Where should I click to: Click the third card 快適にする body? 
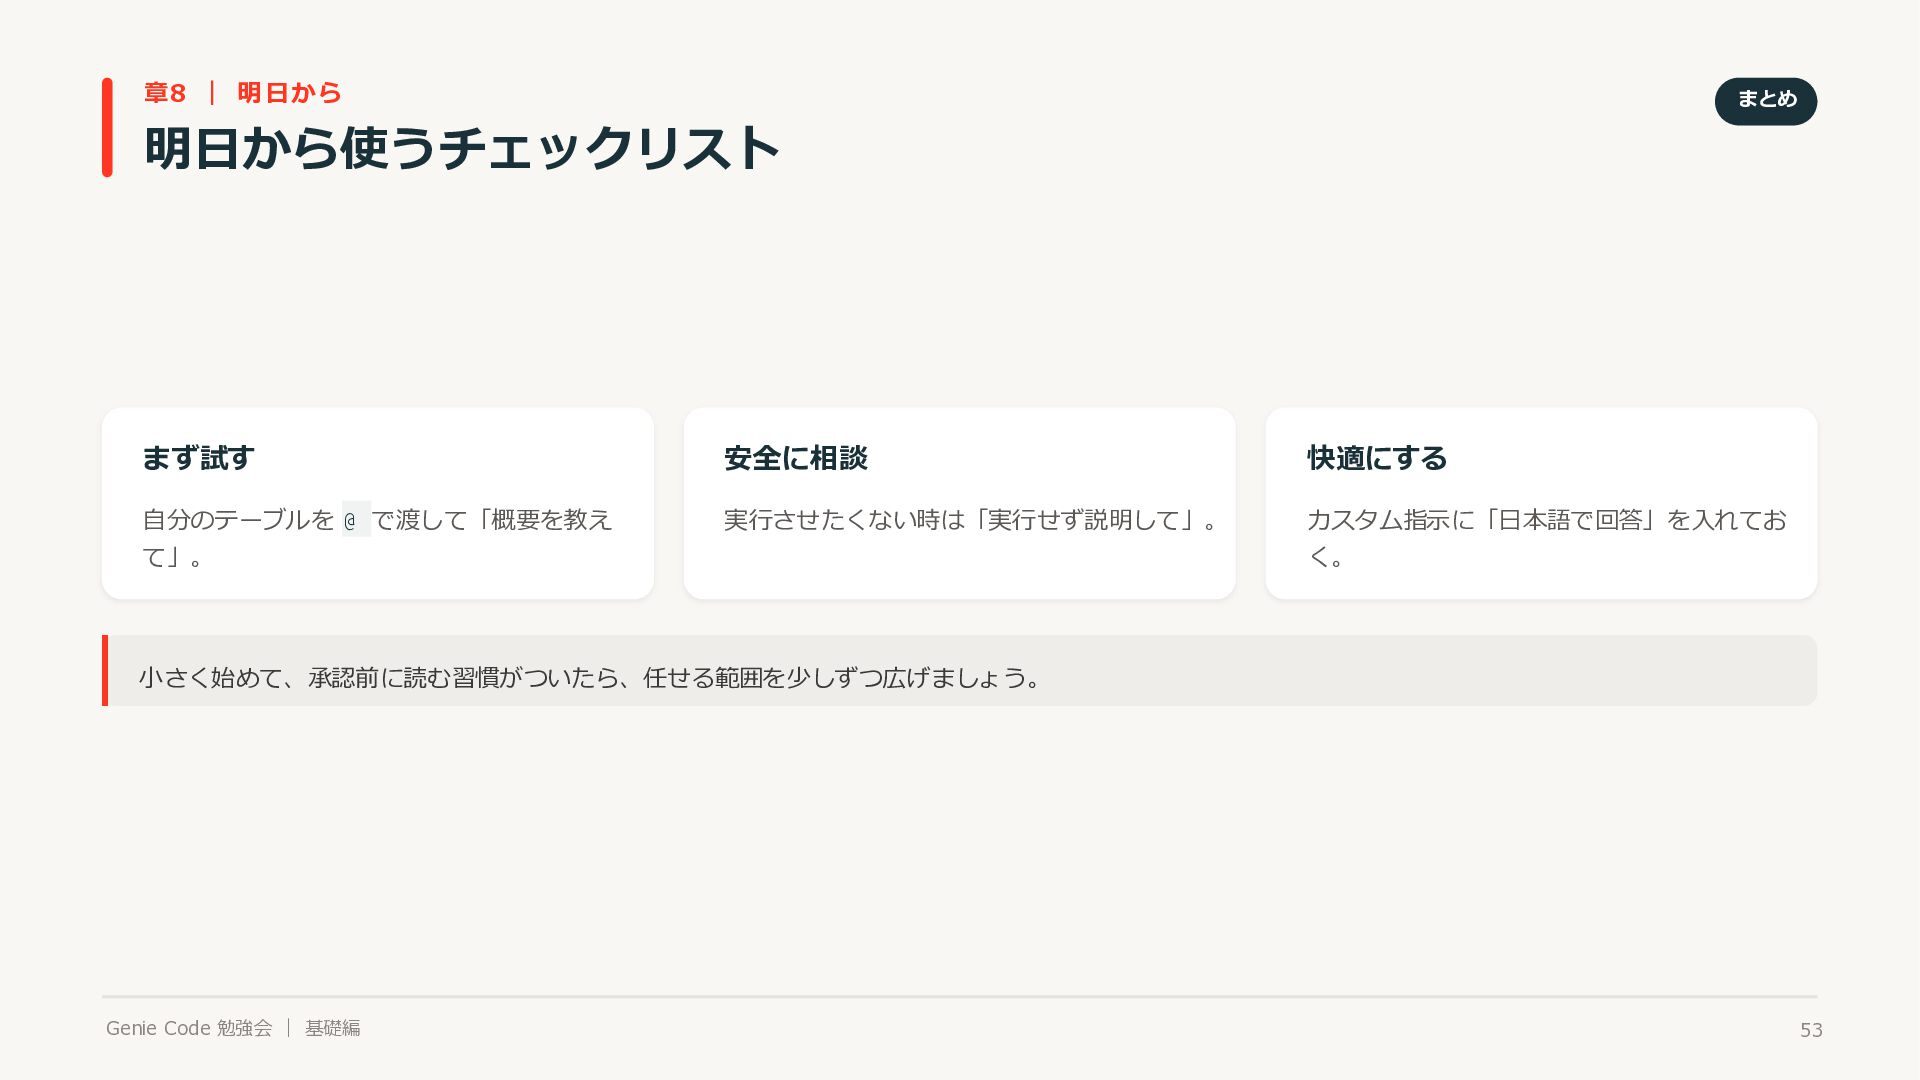click(1541, 503)
